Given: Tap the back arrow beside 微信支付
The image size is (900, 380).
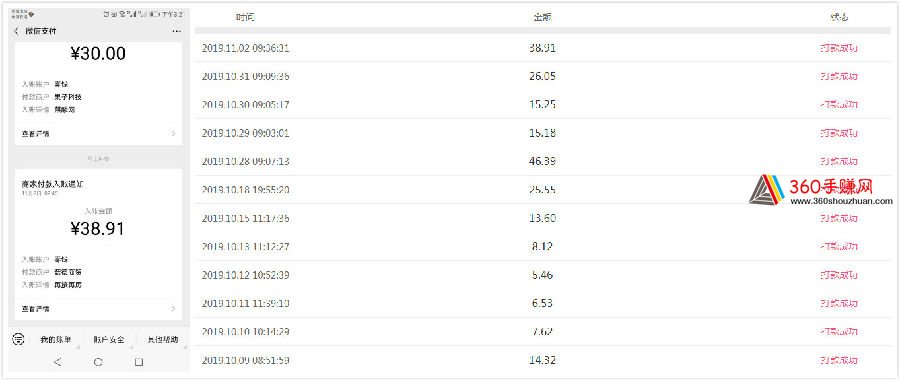Looking at the screenshot, I should (16, 31).
